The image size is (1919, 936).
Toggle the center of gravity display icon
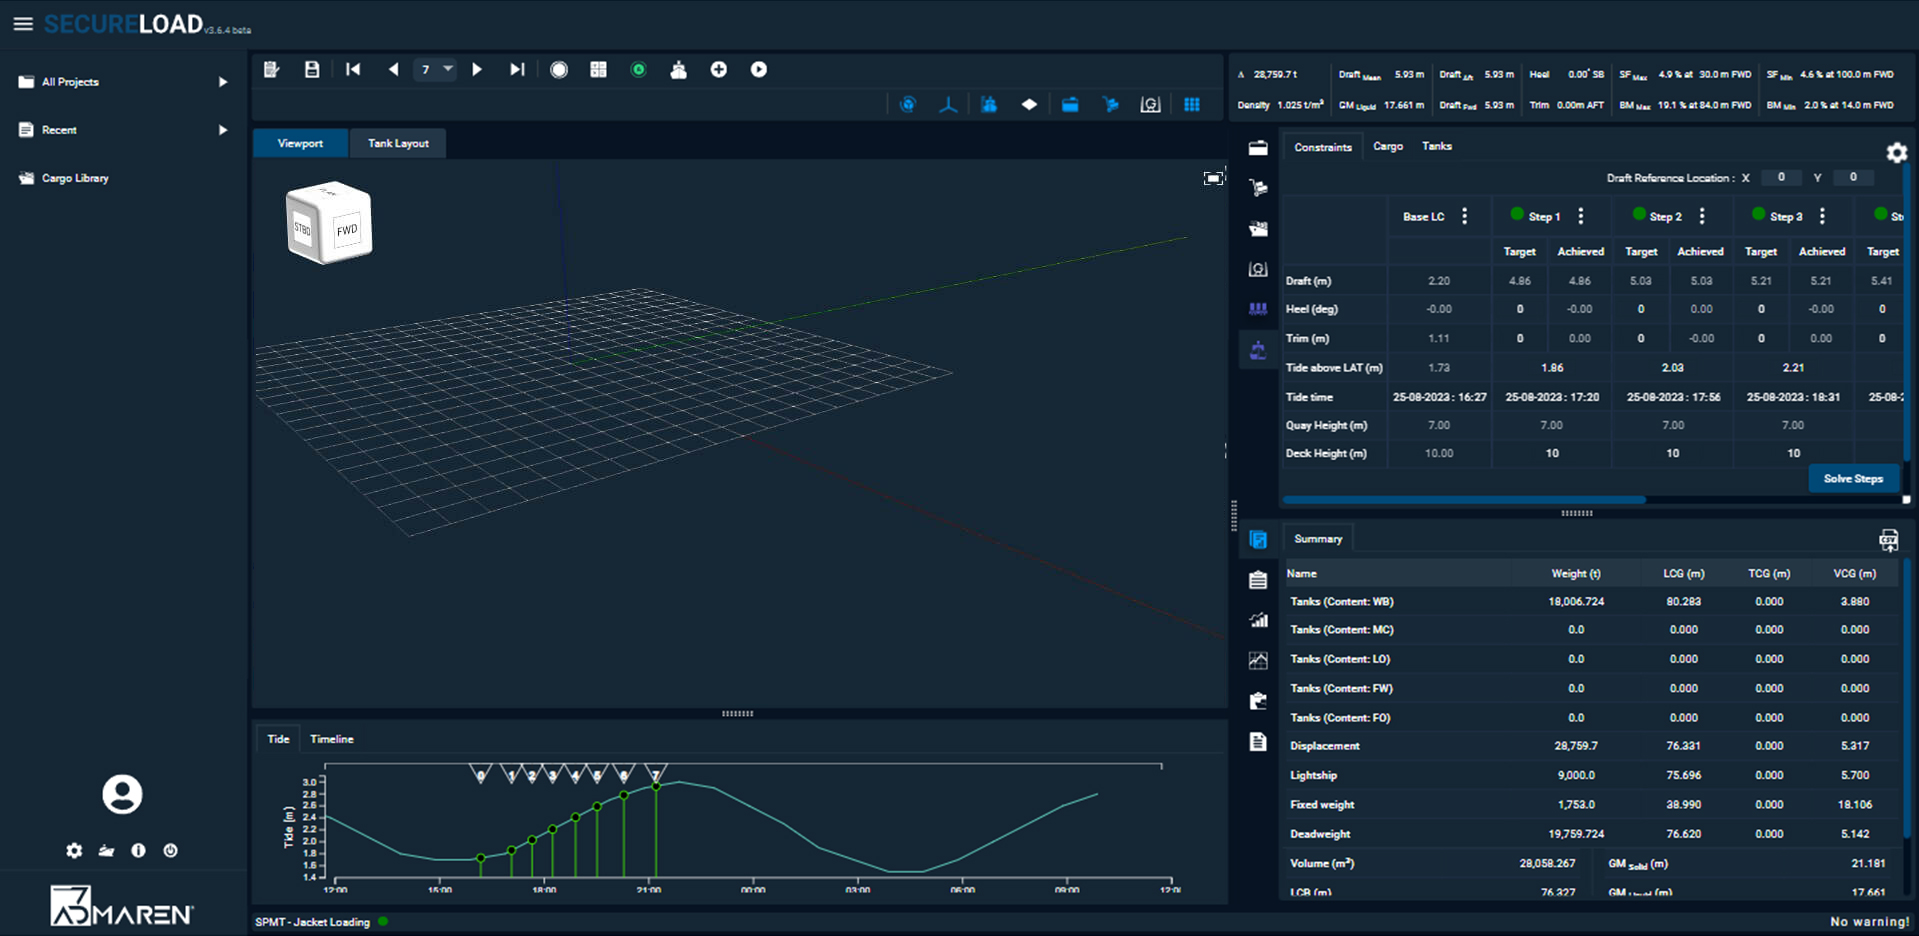coord(1150,105)
